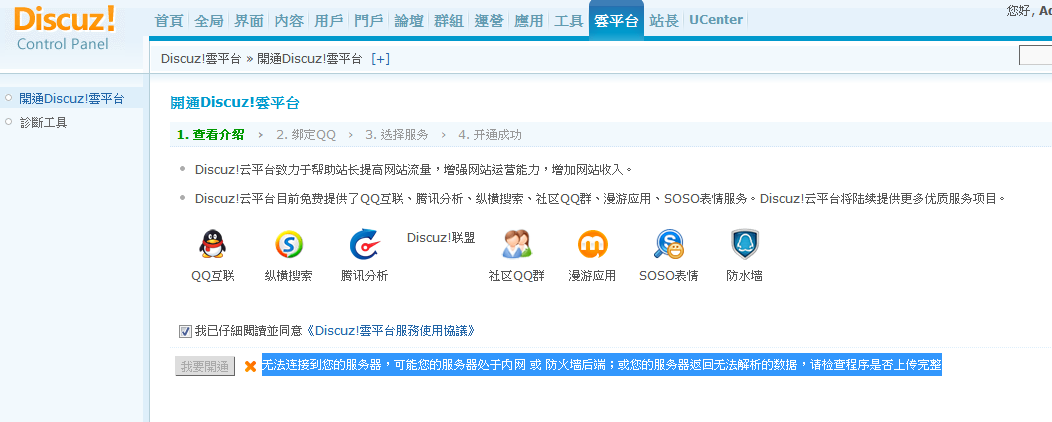This screenshot has height=422, width=1052.
Task: Click the 社区QQ群 people icon
Action: pyautogui.click(x=517, y=244)
